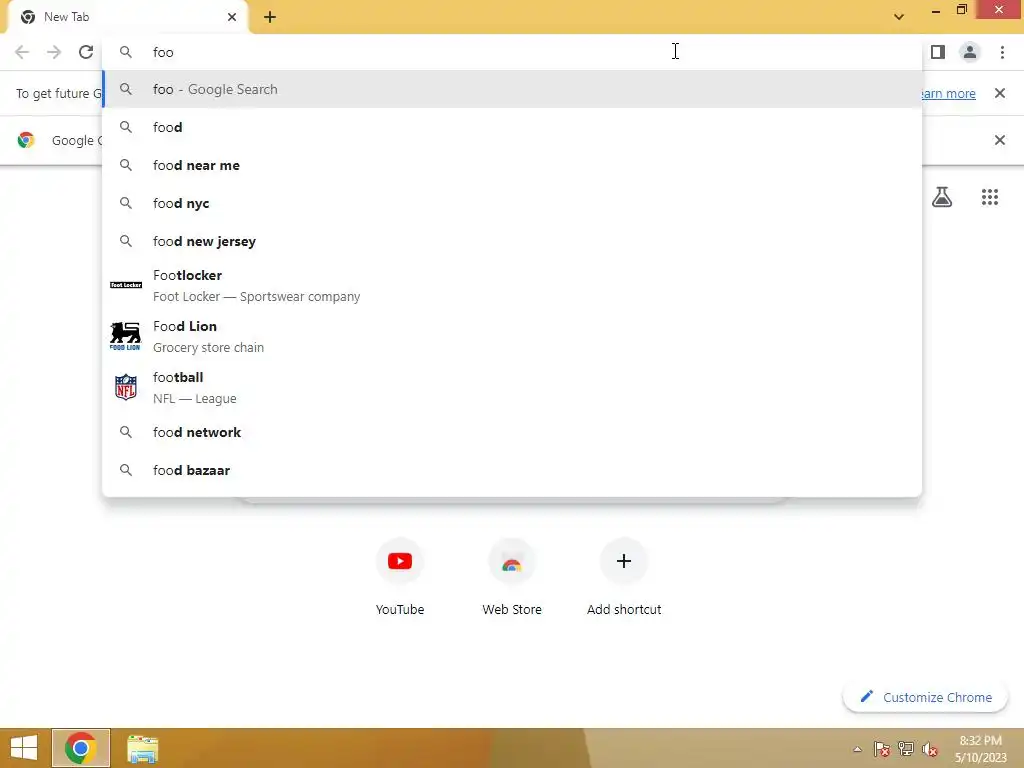1024x768 pixels.
Task: Open a new tab with plus button
Action: pos(270,17)
